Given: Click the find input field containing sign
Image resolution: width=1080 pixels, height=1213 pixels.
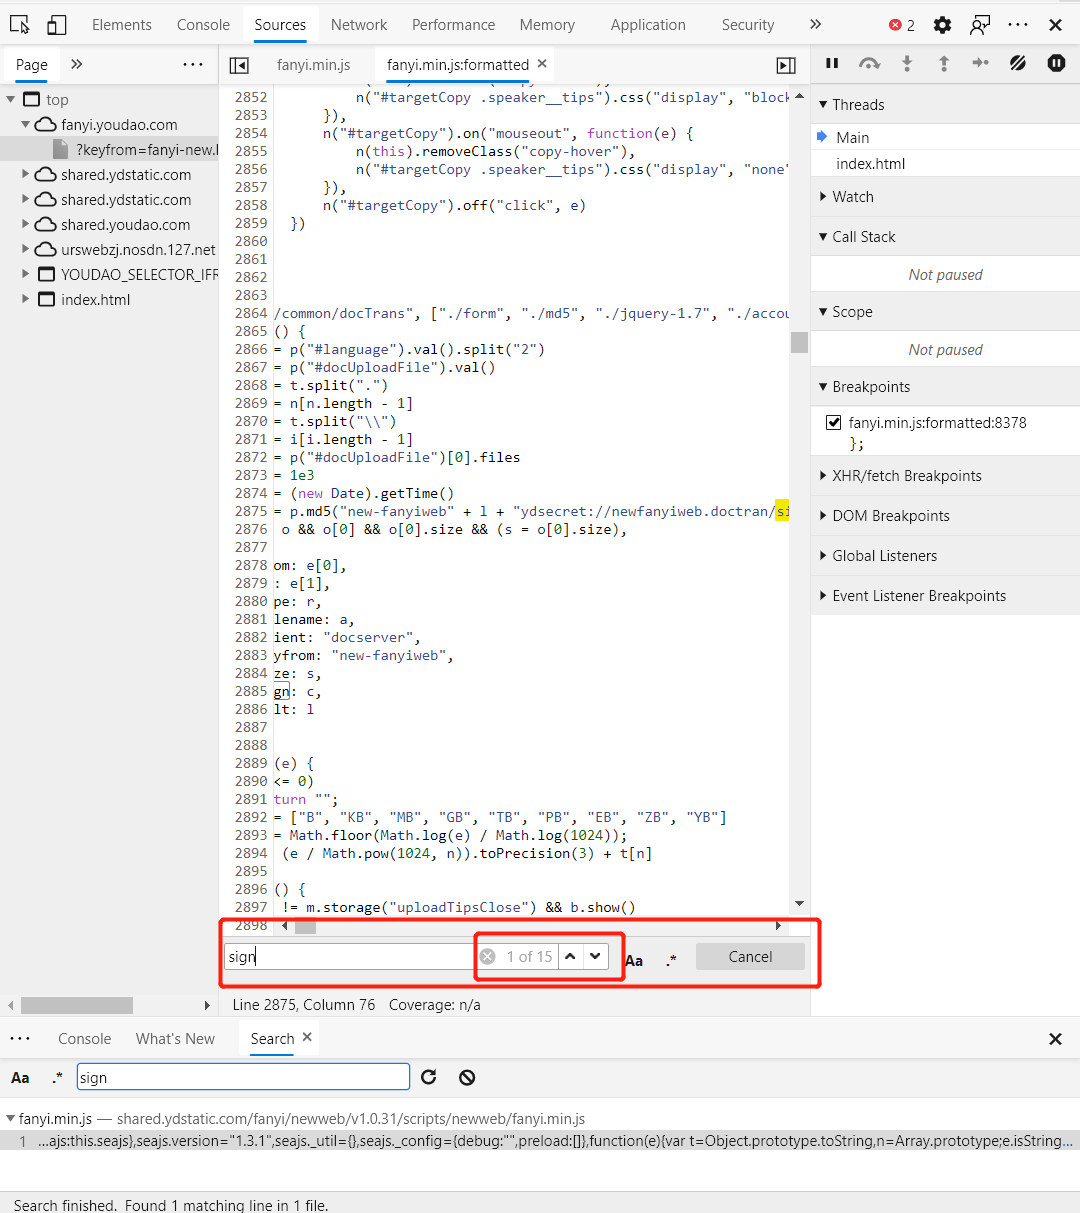Looking at the screenshot, I should click(x=349, y=957).
